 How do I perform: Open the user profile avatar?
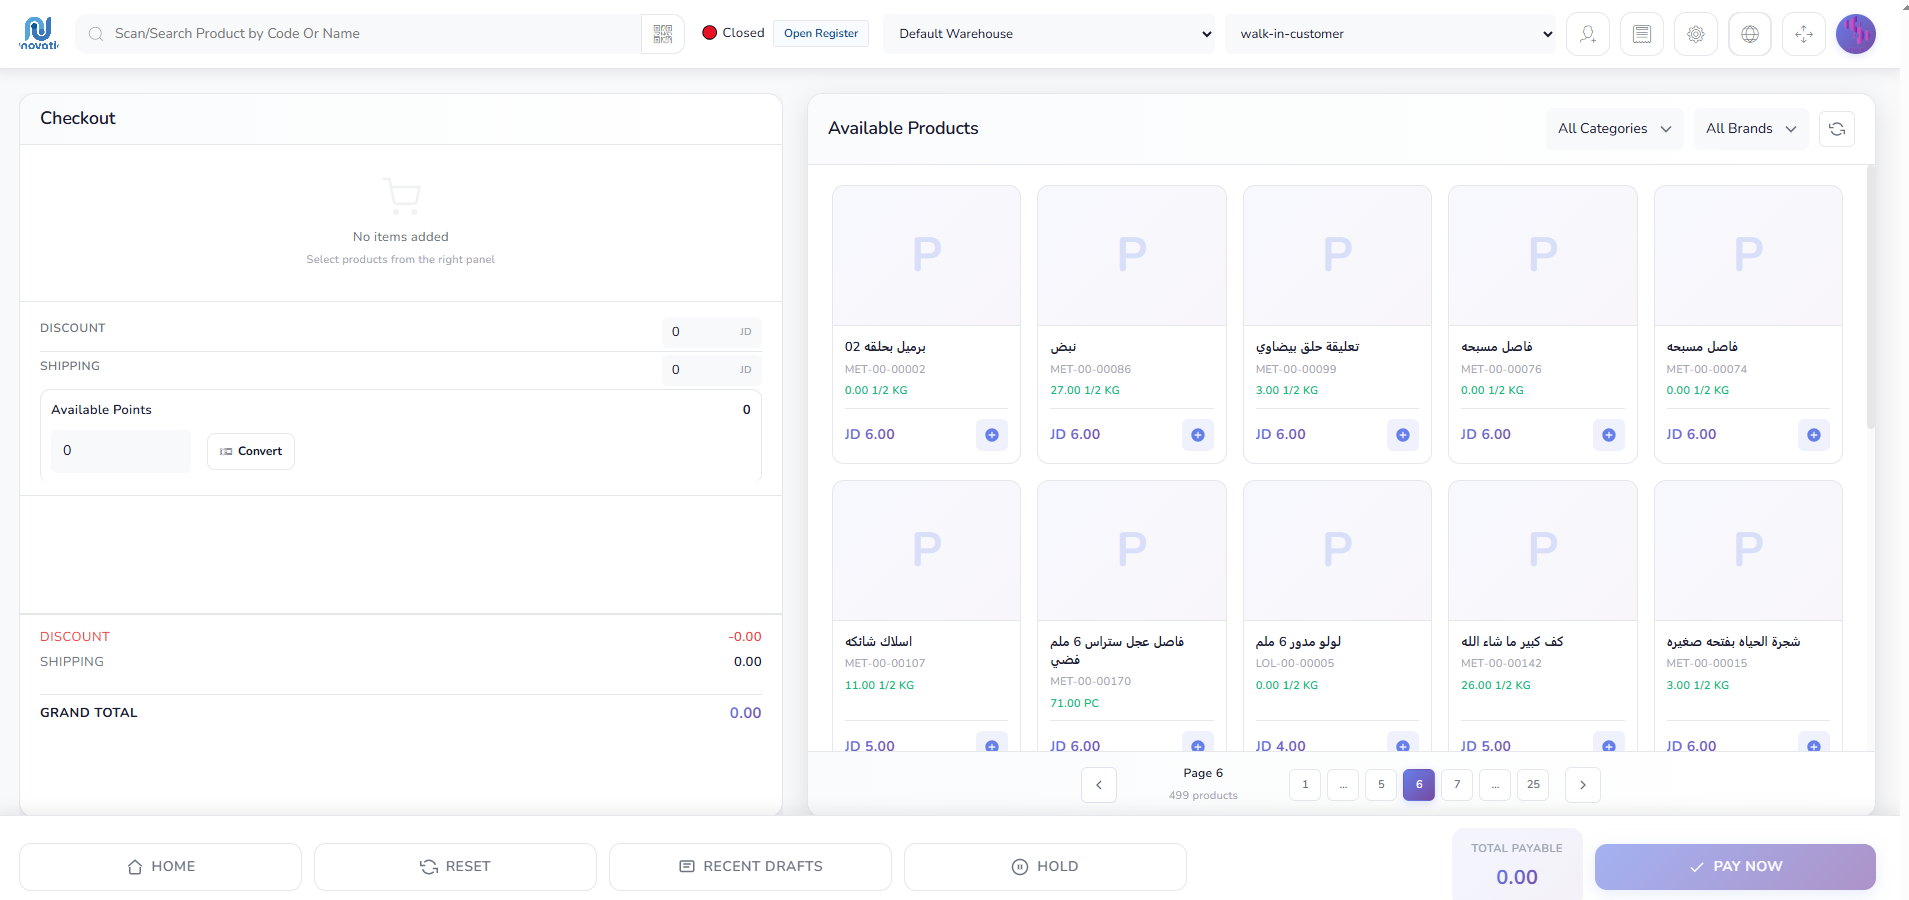[1855, 34]
